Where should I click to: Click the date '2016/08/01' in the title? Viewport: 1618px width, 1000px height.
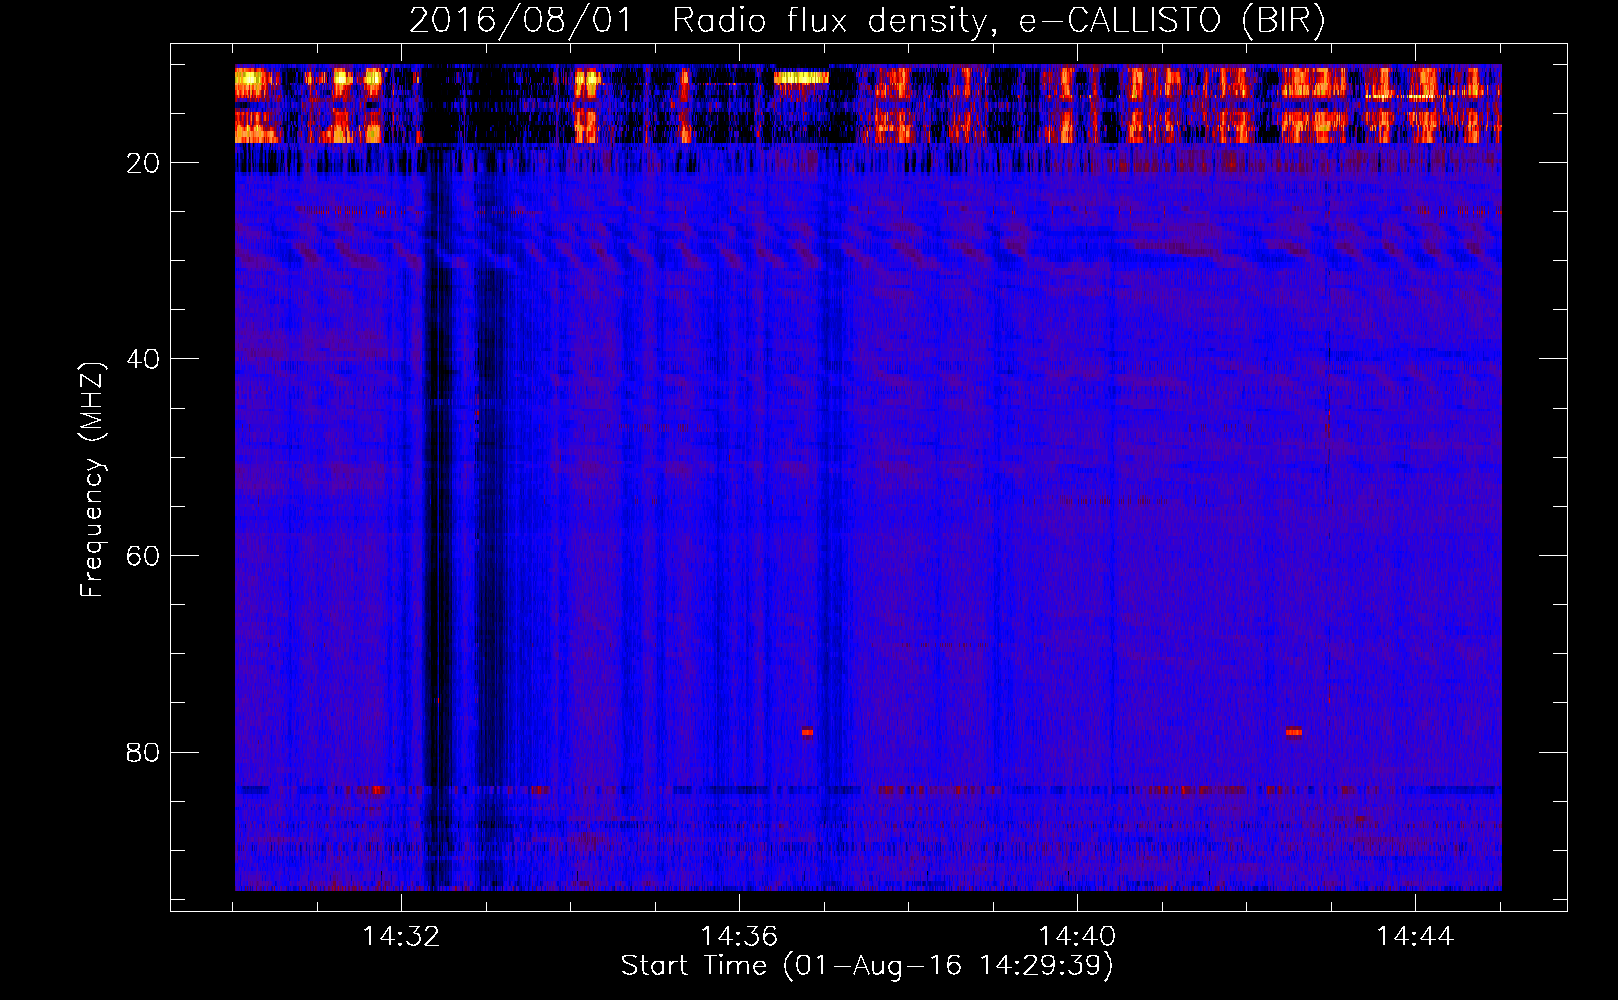pos(521,20)
